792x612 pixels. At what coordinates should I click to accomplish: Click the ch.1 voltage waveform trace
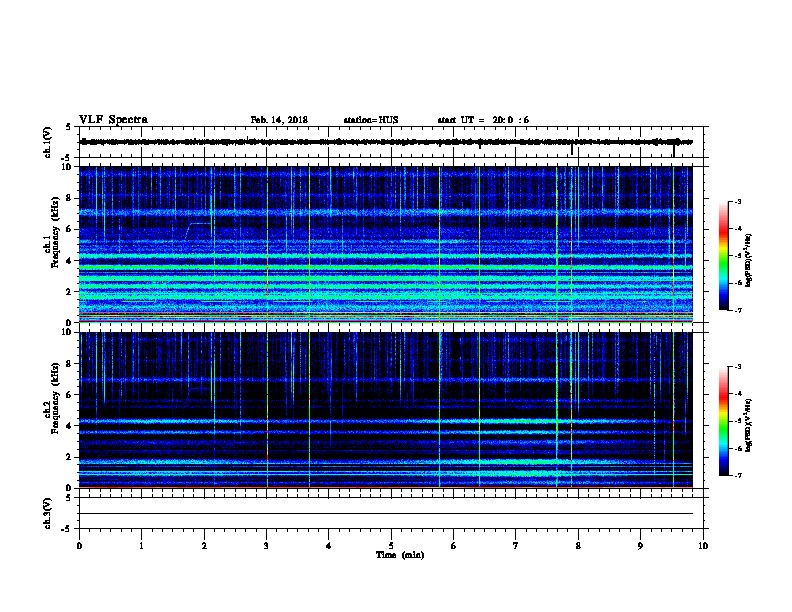[x=386, y=142]
